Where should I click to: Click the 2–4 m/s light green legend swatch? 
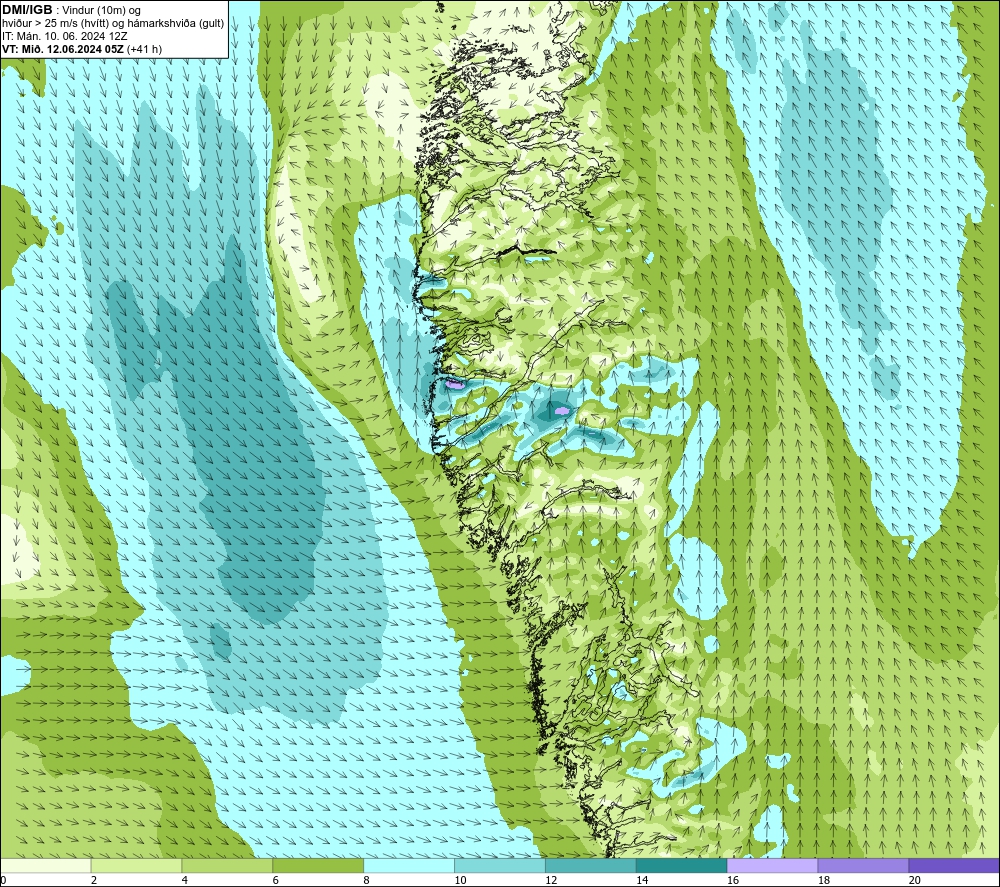[136, 865]
